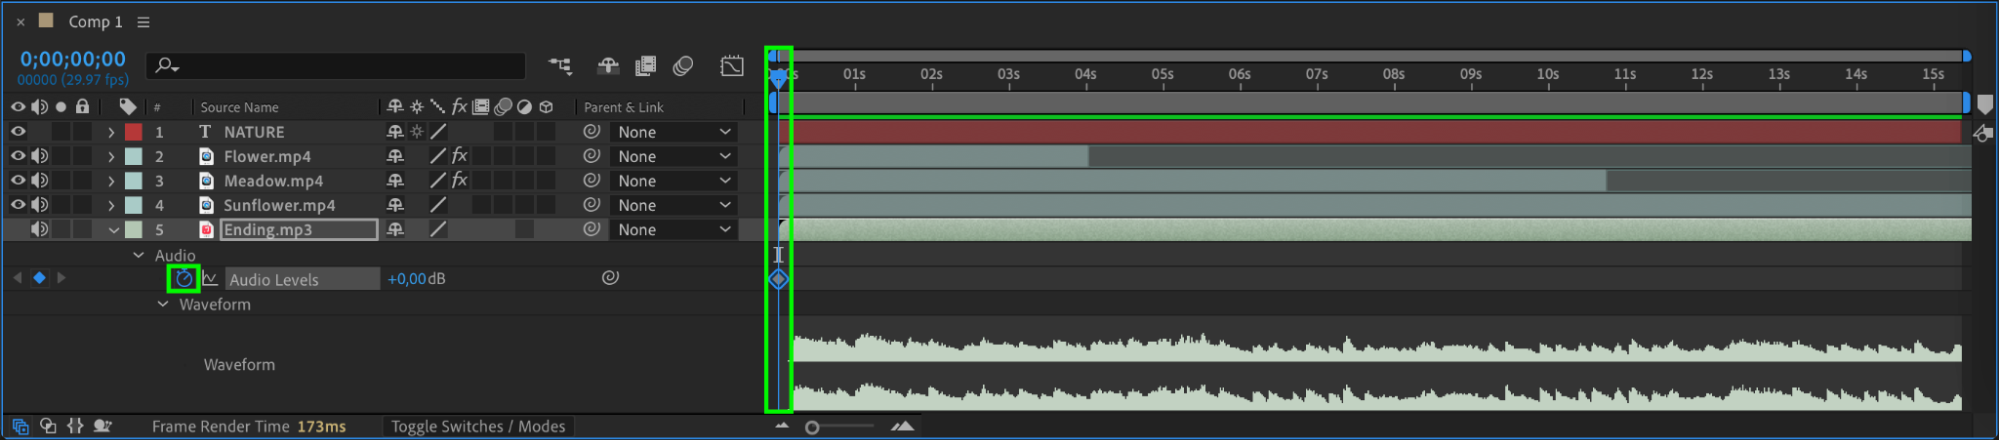This screenshot has width=1999, height=441.
Task: Hide the NATURE text layer visibility
Action: coord(18,131)
